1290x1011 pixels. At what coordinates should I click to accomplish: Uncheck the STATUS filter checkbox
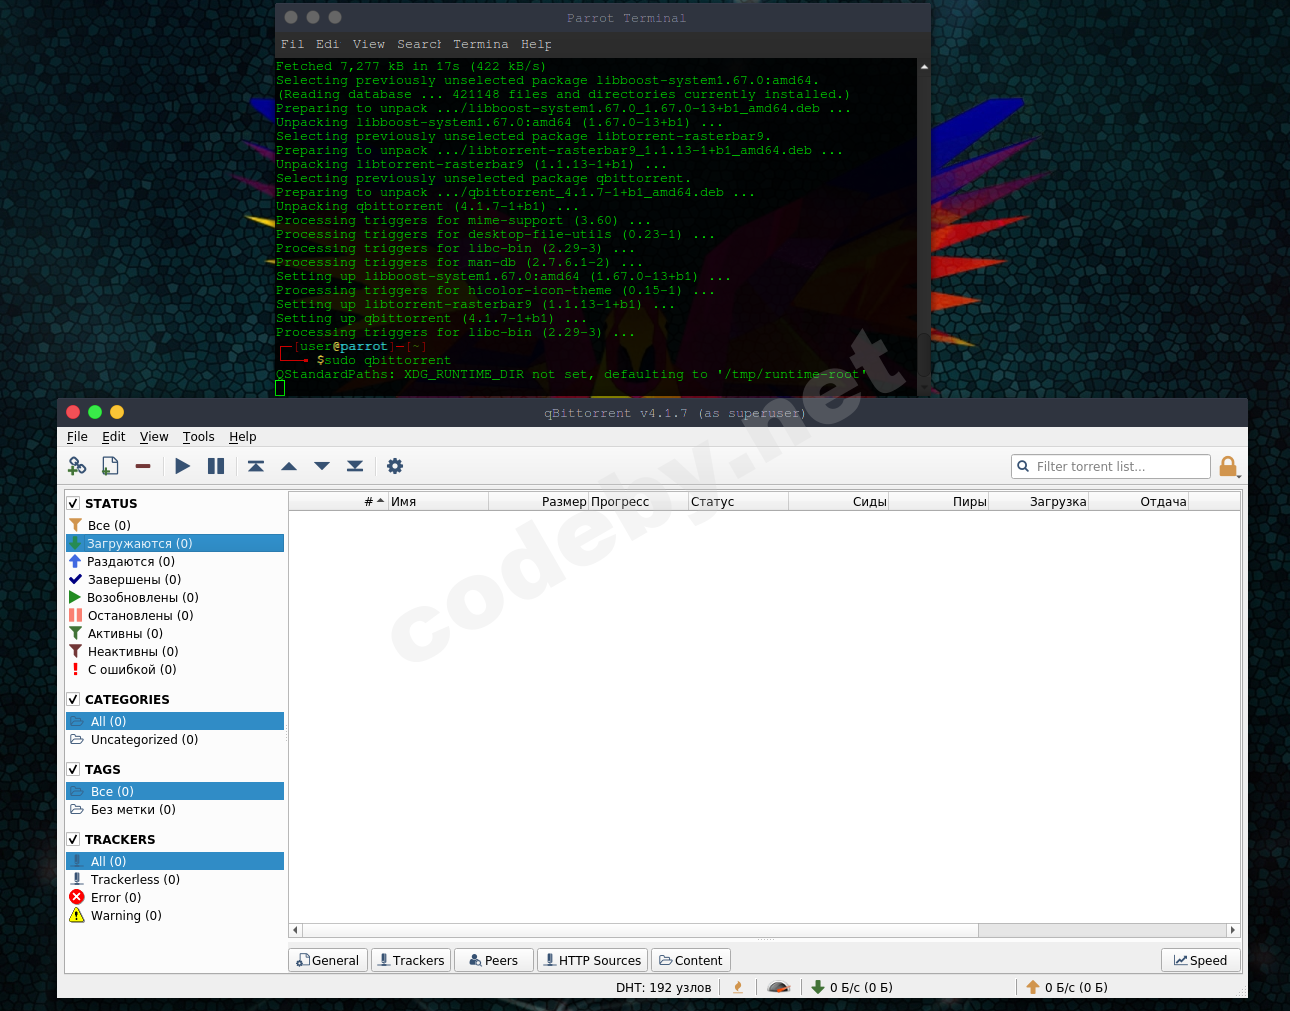[73, 504]
